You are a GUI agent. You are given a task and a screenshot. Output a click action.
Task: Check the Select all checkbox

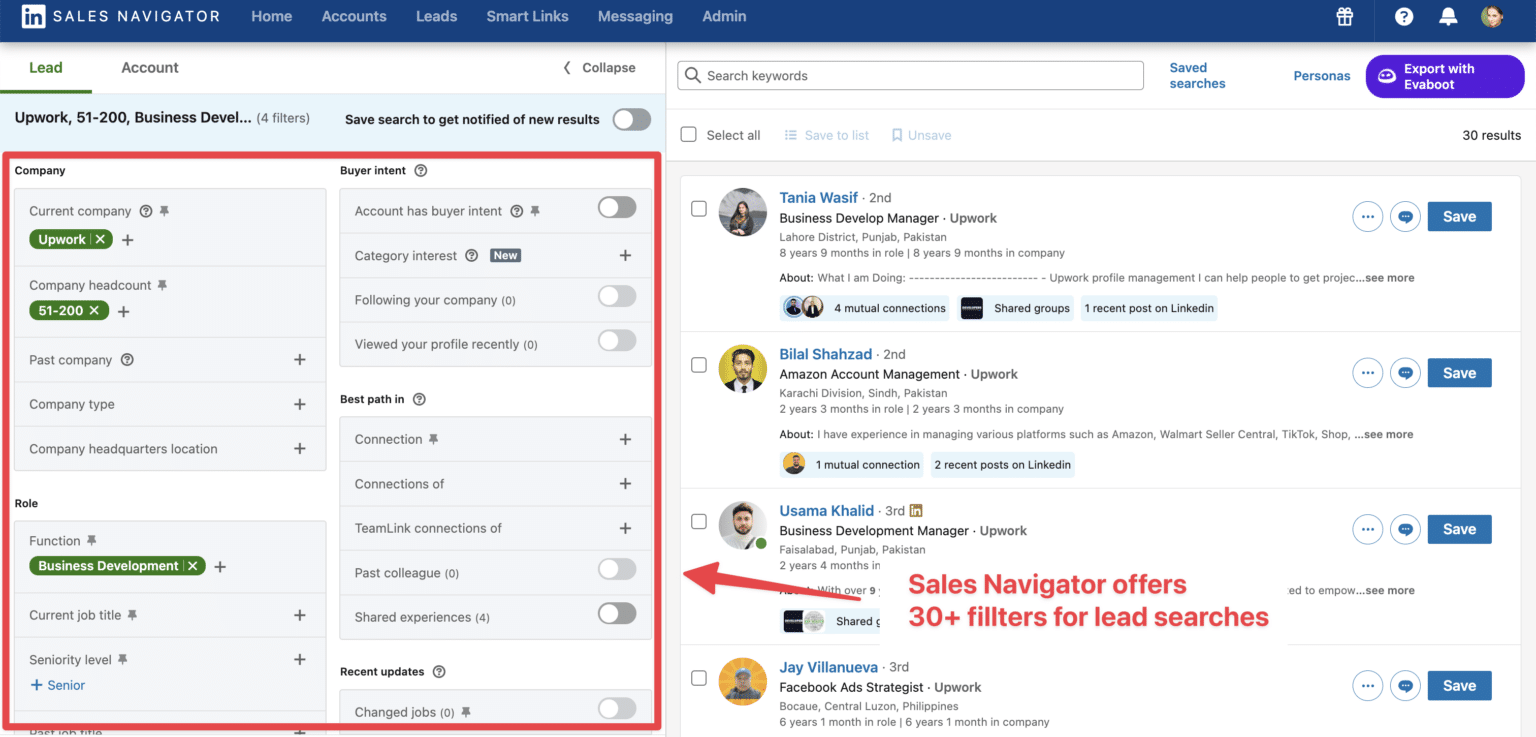pos(688,134)
